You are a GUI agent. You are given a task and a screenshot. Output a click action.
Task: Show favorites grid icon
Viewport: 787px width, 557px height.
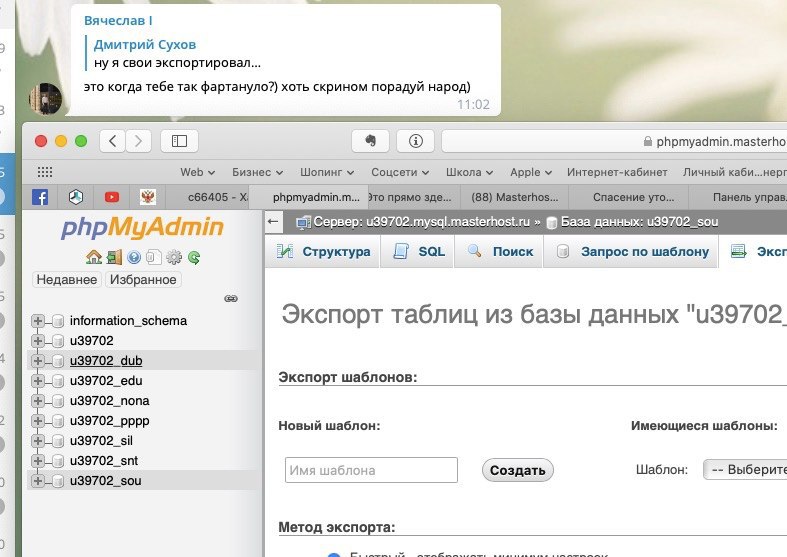pos(45,172)
